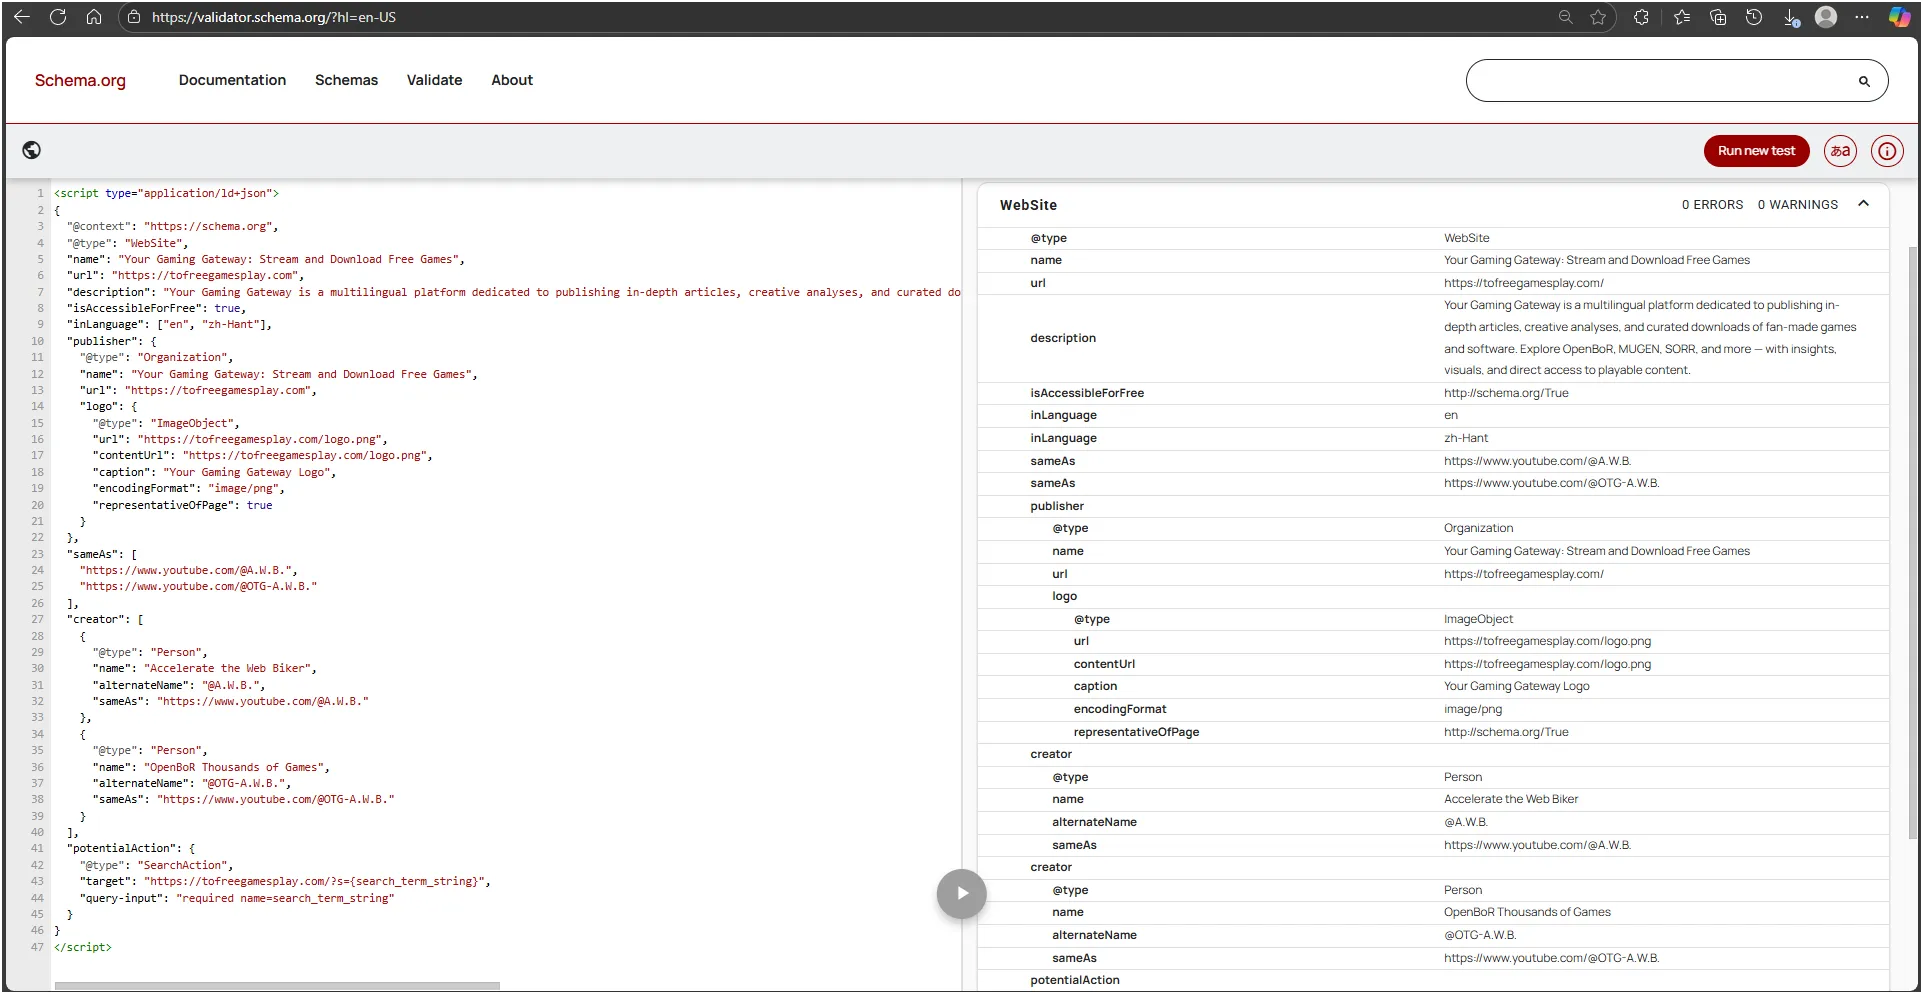The width and height of the screenshot is (1923, 994).
Task: Open the language selector icon next to Run new test
Action: coord(1840,151)
